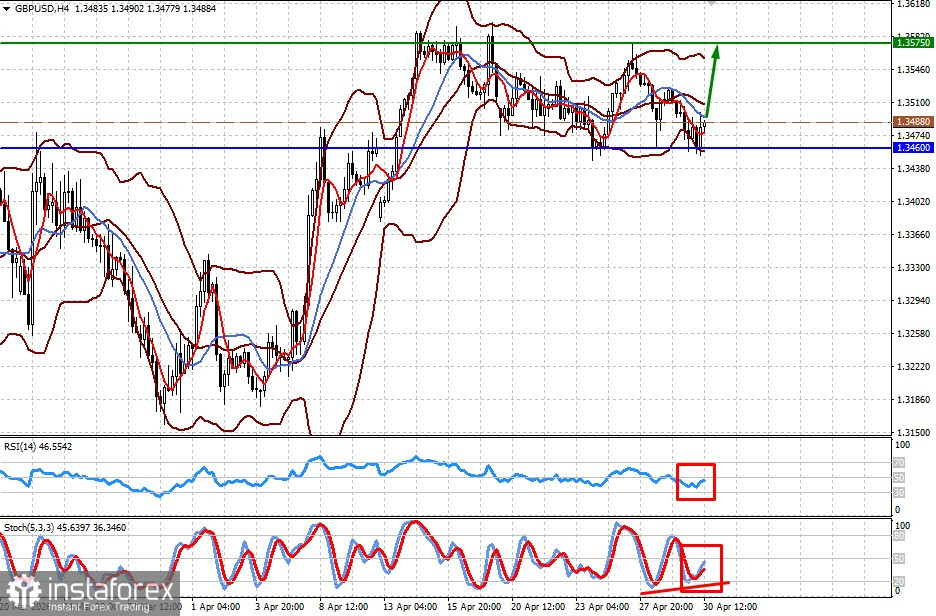The width and height of the screenshot is (936, 616).
Task: Click the 70 level on RSI scale
Action: 899,463
